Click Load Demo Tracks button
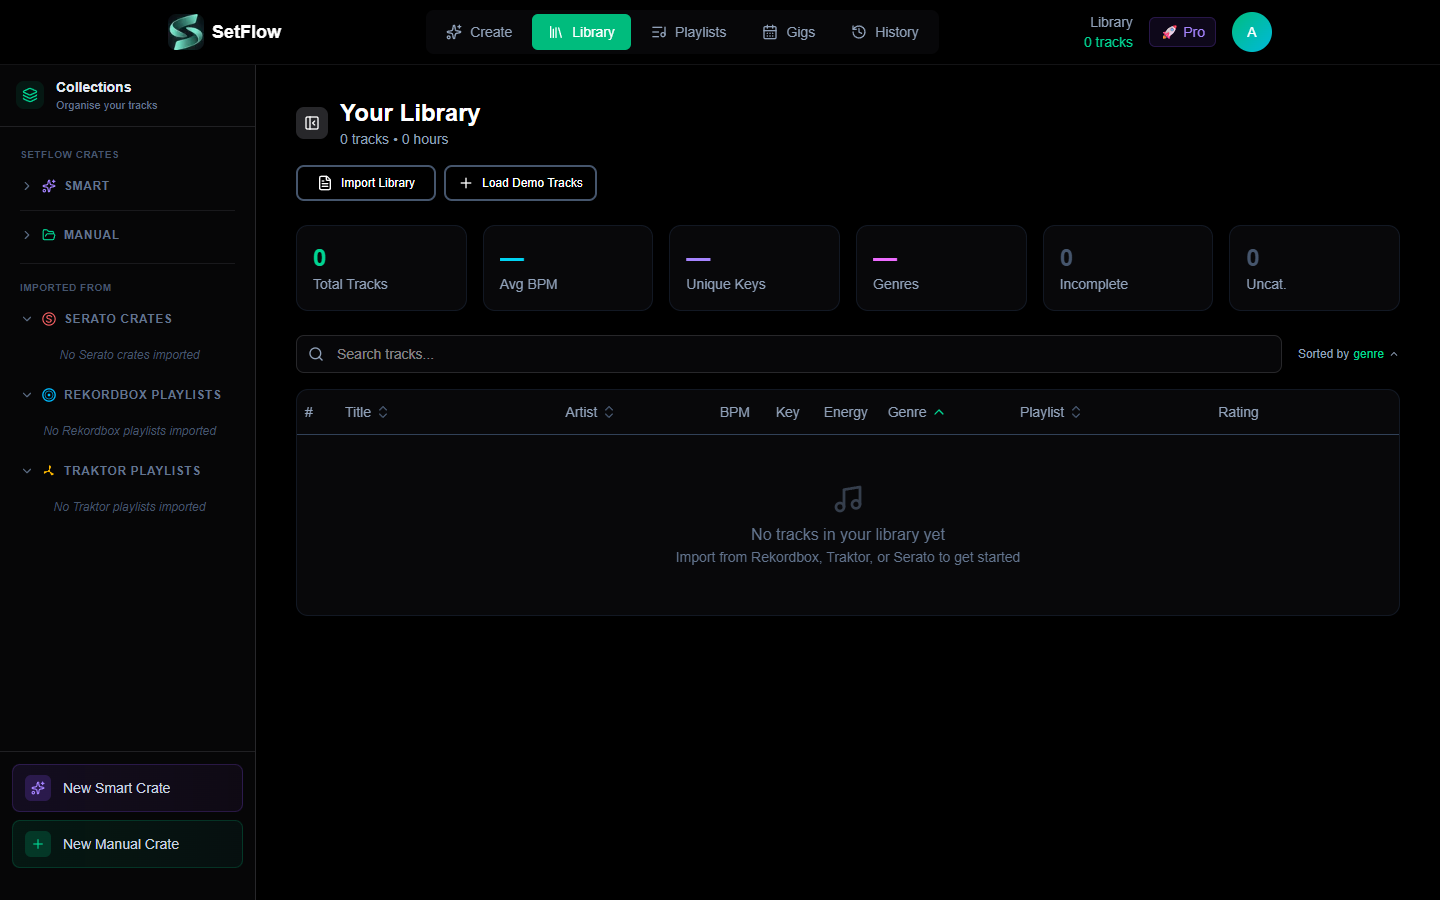The height and width of the screenshot is (900, 1440). 520,183
